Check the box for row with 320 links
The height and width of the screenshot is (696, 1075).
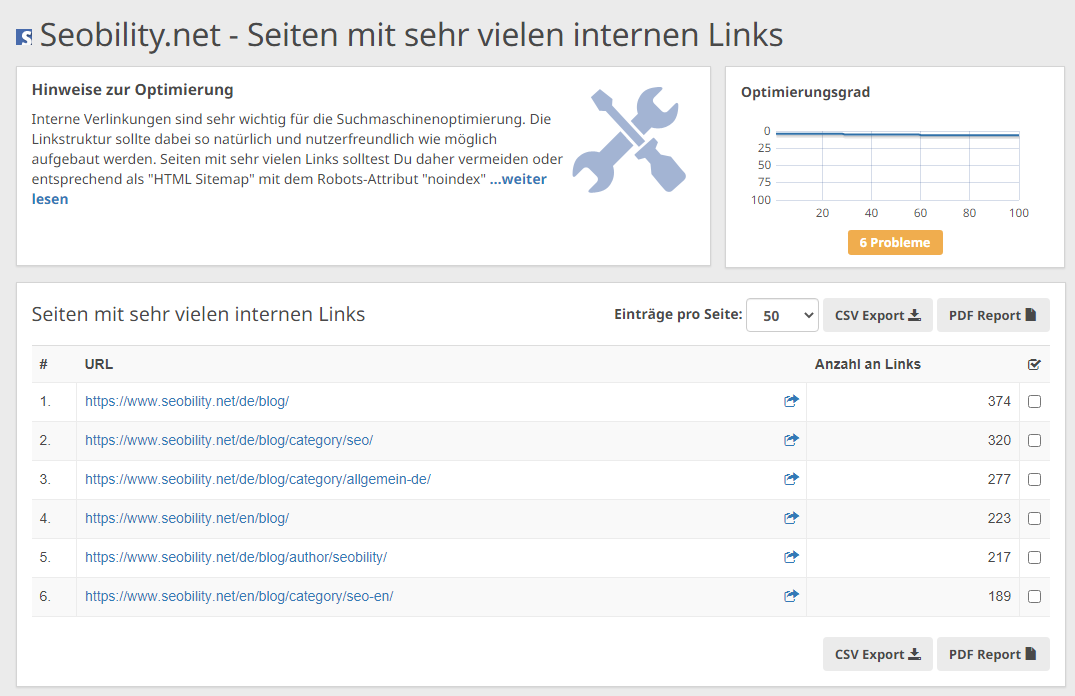1035,441
